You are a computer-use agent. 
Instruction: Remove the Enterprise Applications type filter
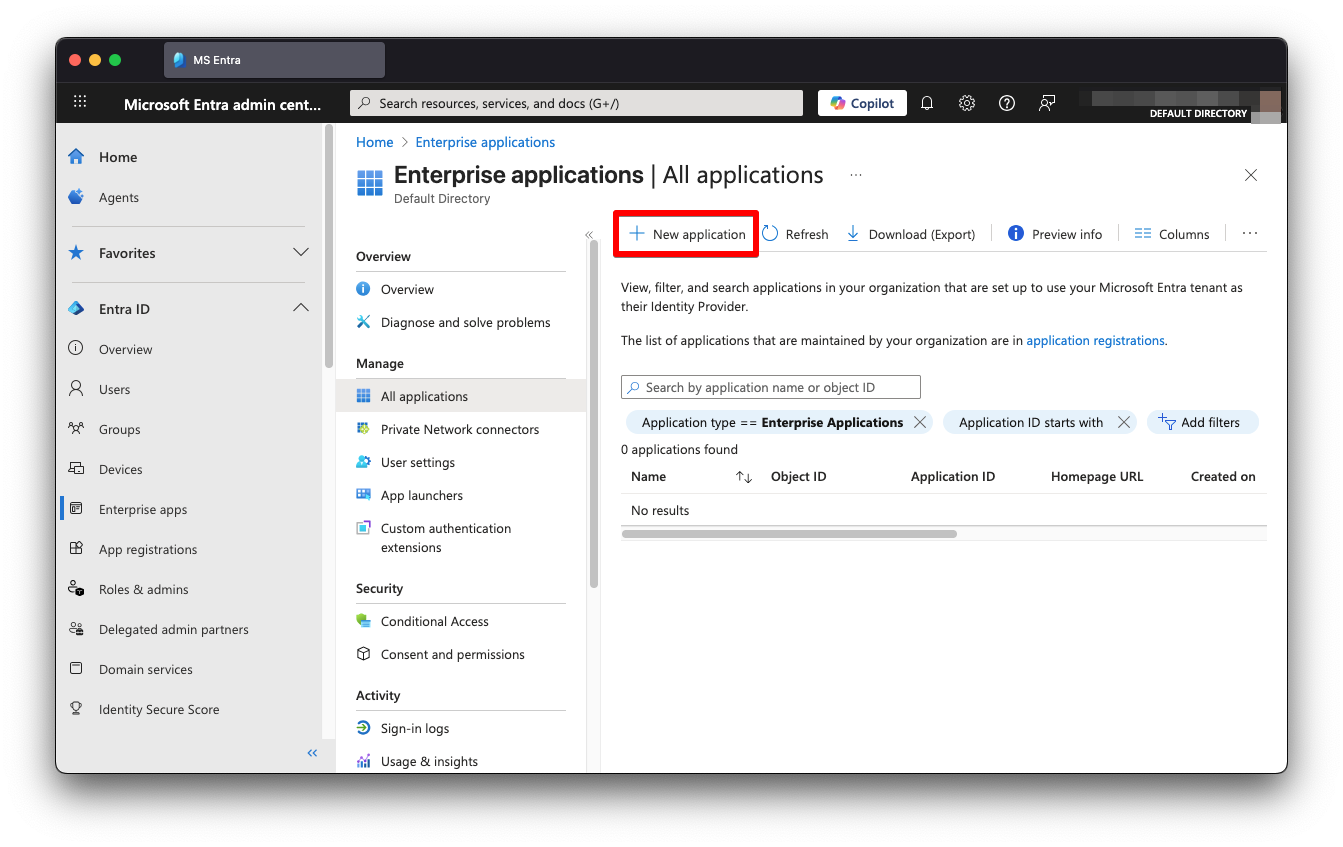[x=920, y=422]
